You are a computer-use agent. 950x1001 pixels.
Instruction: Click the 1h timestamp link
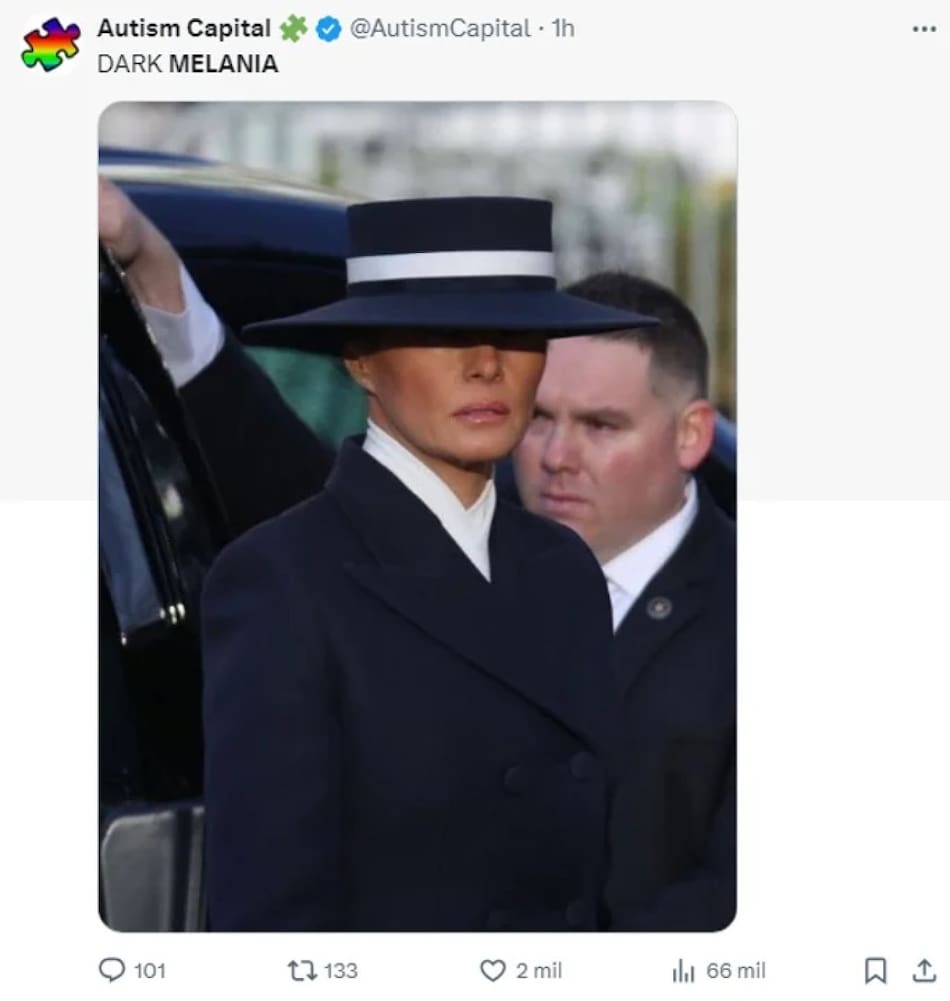click(563, 29)
